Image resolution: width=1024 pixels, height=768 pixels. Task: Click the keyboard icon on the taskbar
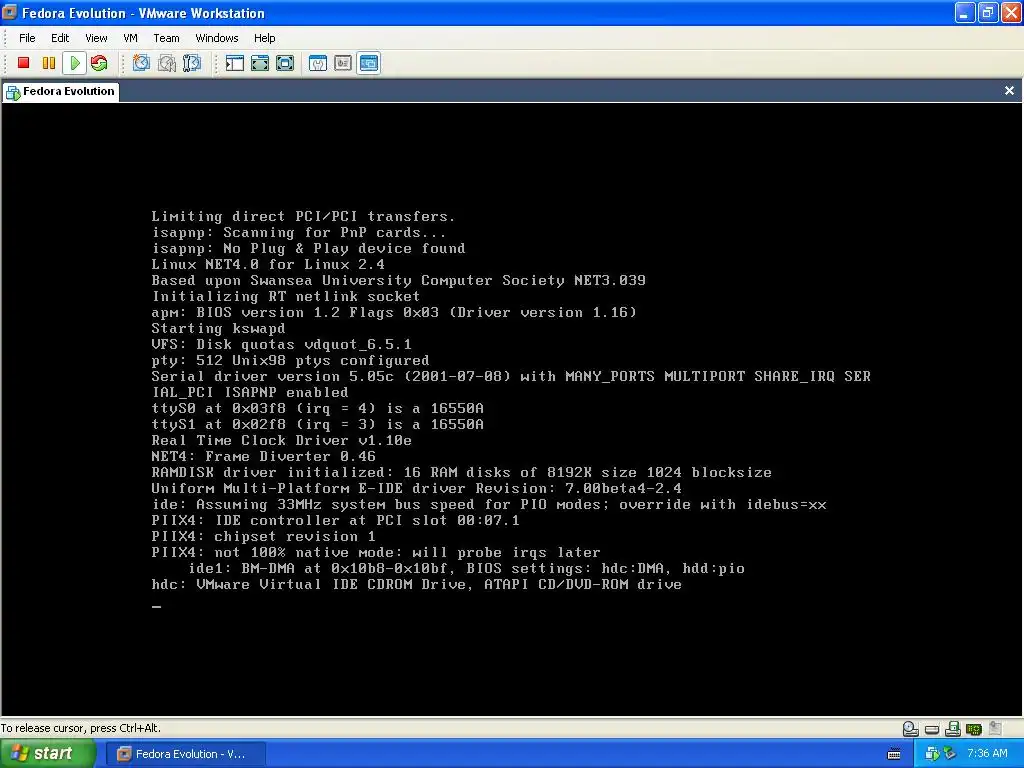[895, 754]
